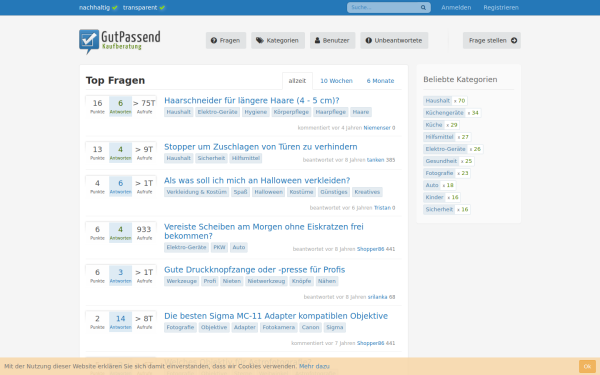Click the Verkleidung & Kostüm tag

pos(197,192)
